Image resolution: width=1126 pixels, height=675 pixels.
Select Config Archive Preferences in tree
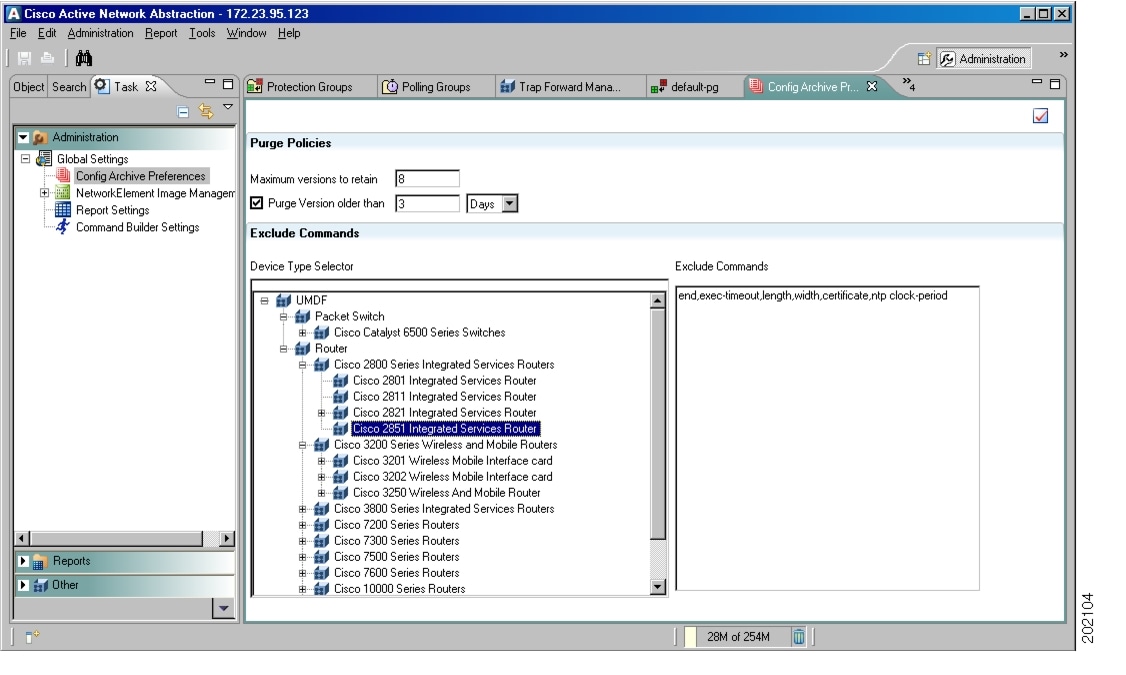pos(141,176)
